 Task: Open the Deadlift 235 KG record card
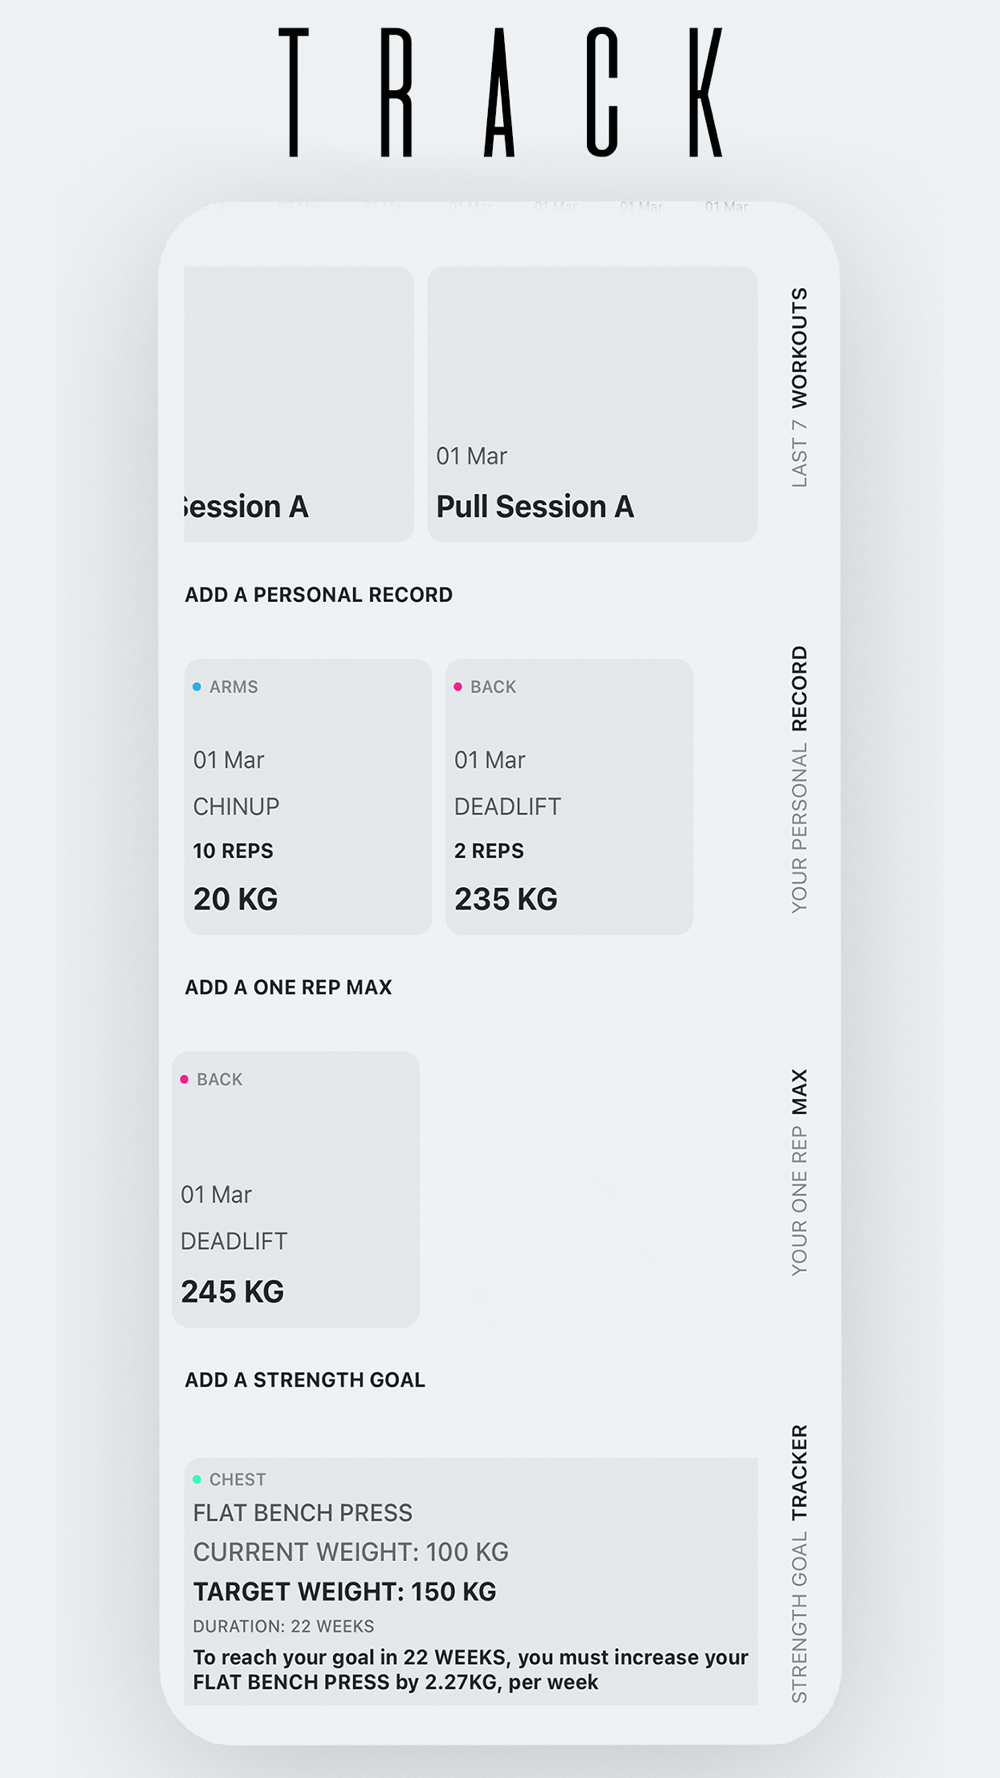point(569,797)
